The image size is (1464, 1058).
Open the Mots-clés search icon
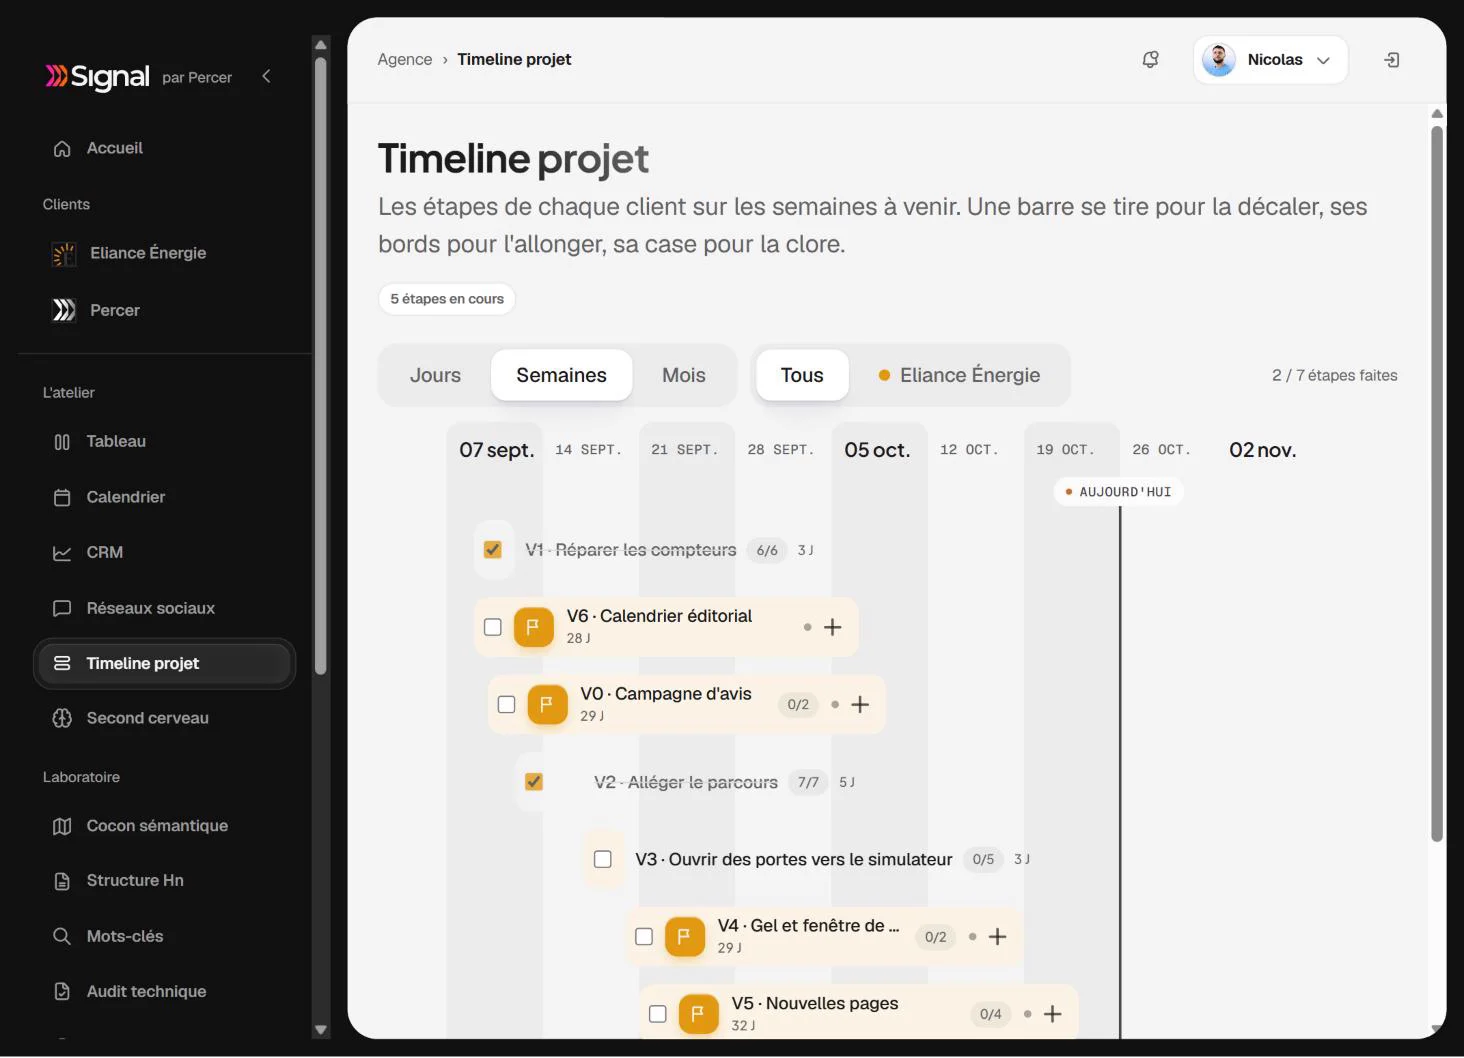click(x=62, y=936)
